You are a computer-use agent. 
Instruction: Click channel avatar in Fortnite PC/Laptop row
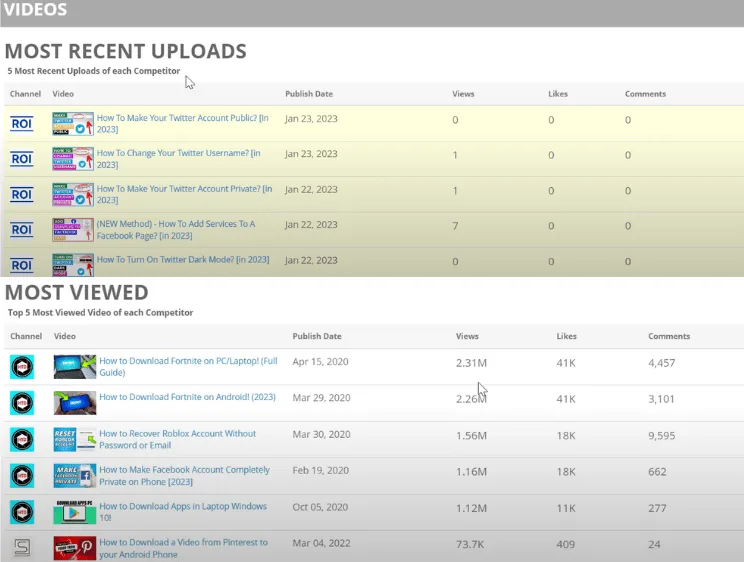tap(22, 367)
